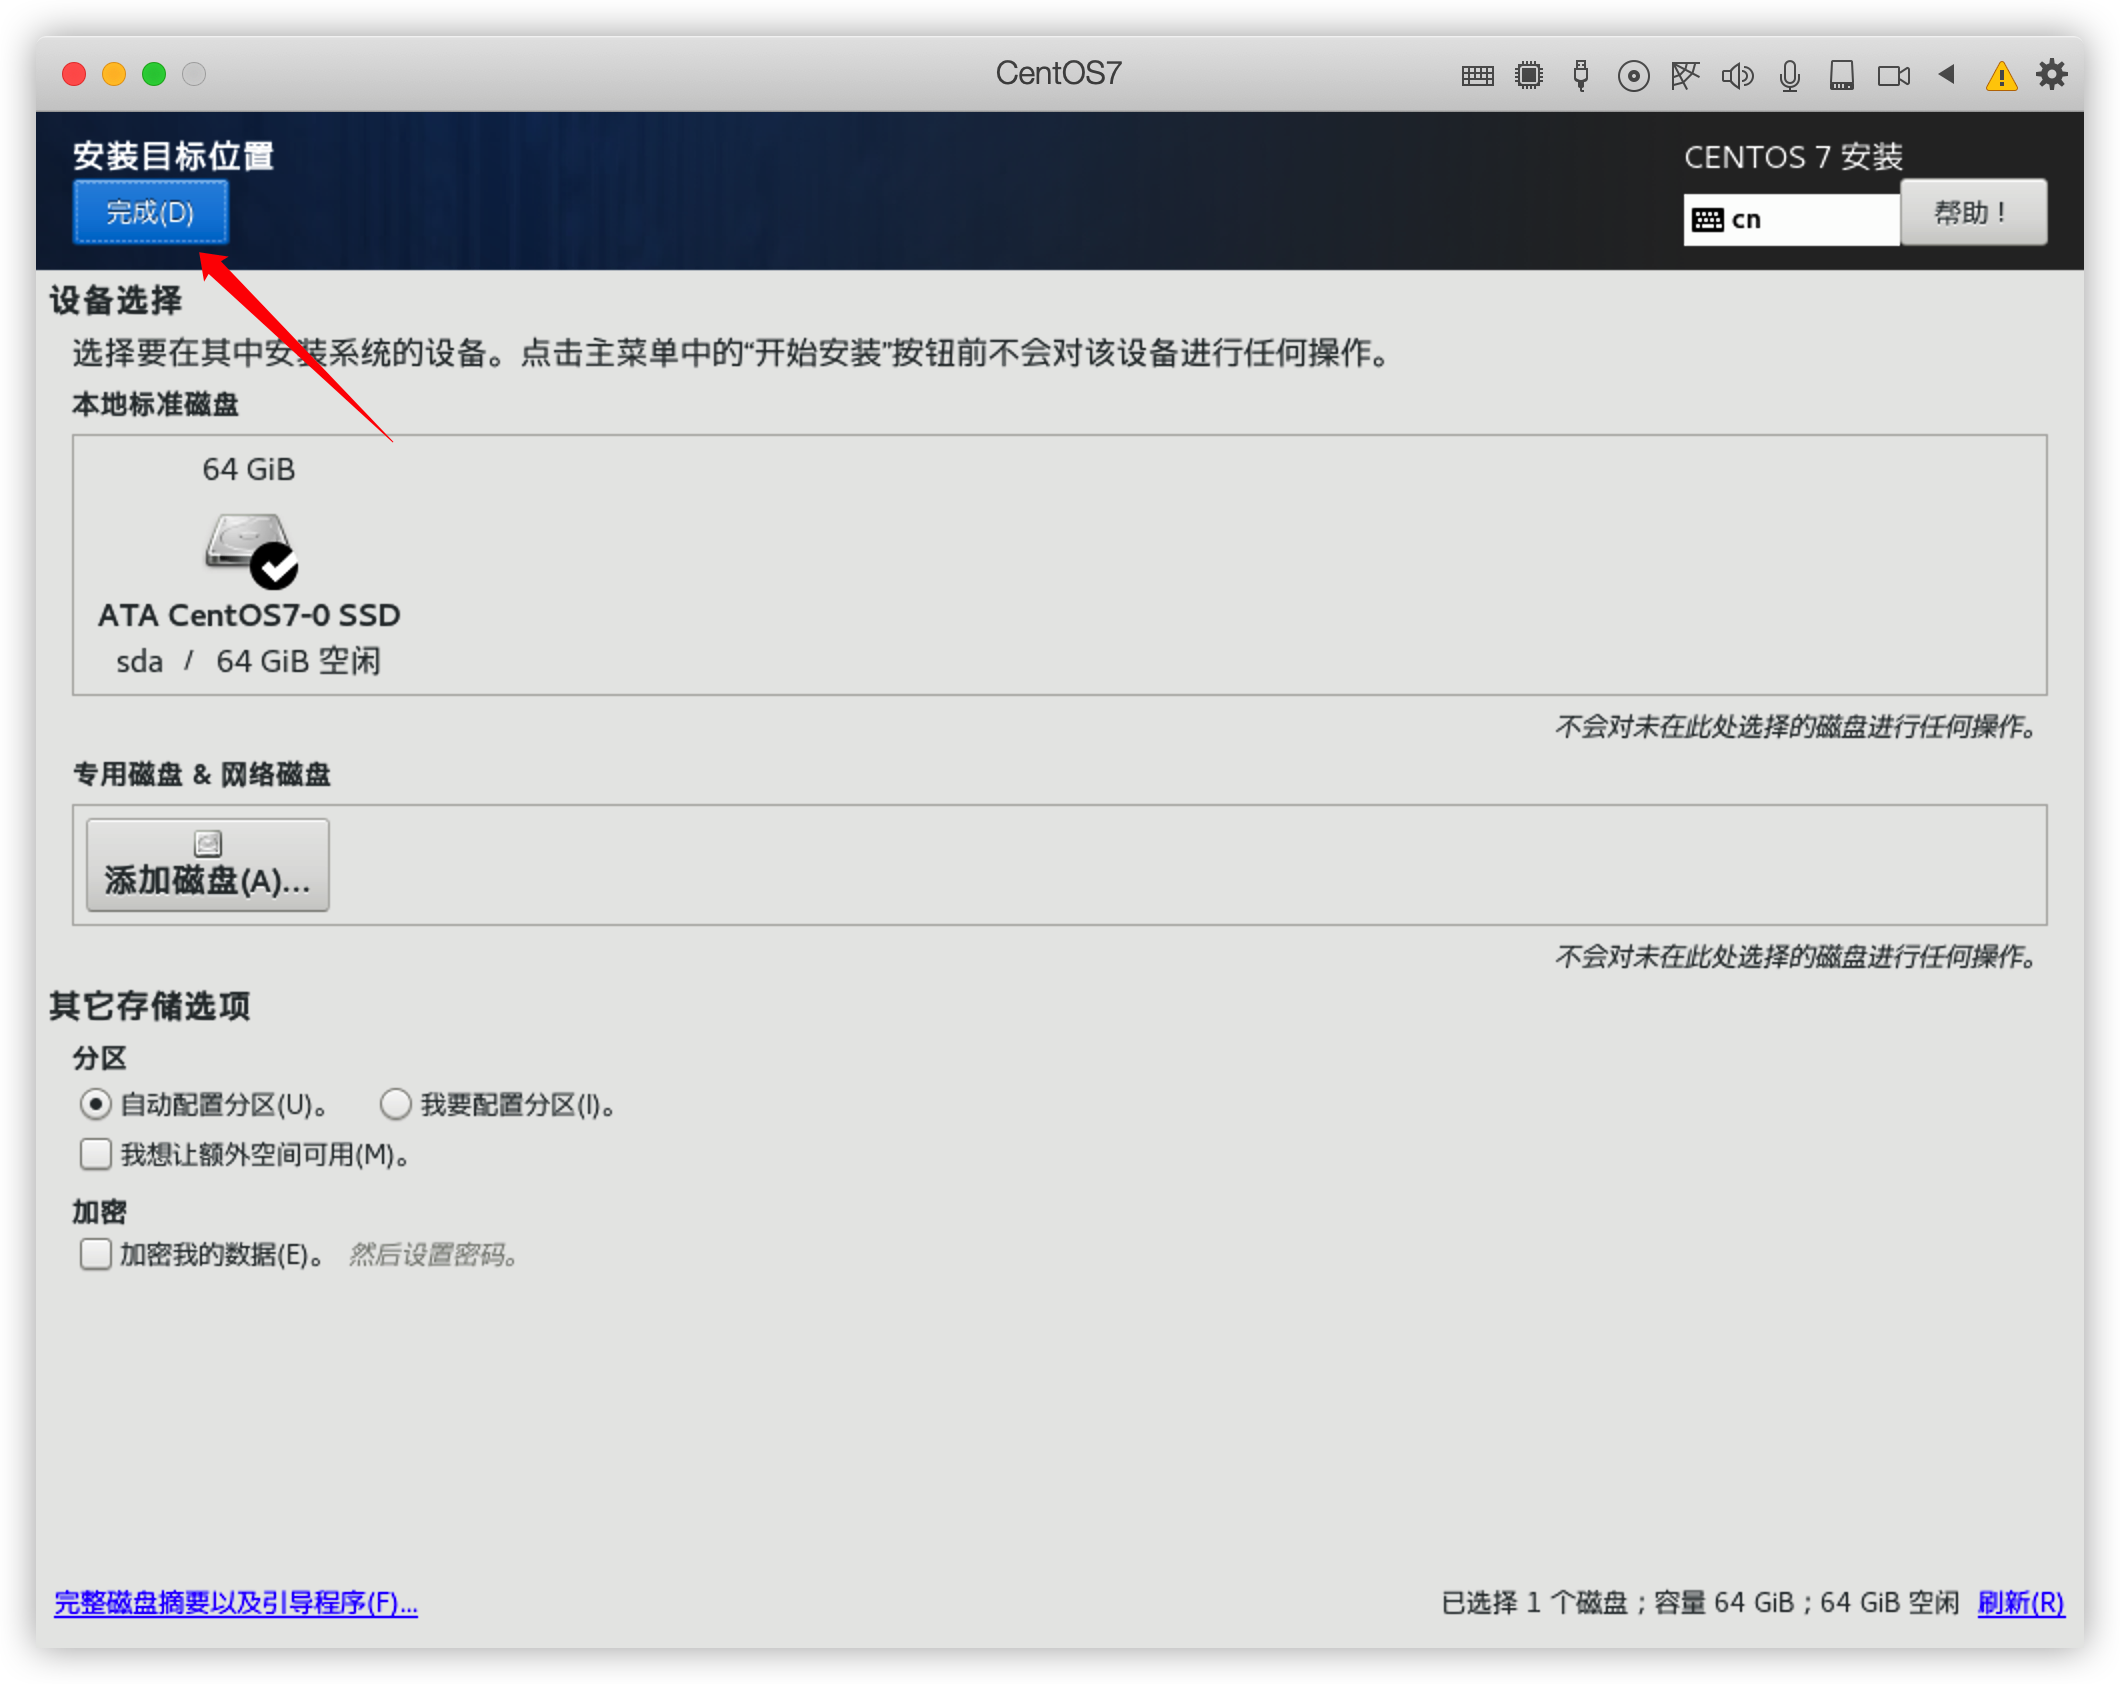Click the keyboard icon in VM toolbar
The image size is (2120, 1684).
click(1477, 76)
